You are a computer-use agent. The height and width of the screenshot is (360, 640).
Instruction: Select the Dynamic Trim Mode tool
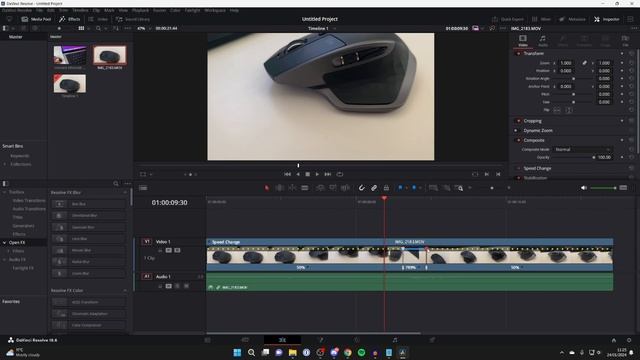click(292, 188)
